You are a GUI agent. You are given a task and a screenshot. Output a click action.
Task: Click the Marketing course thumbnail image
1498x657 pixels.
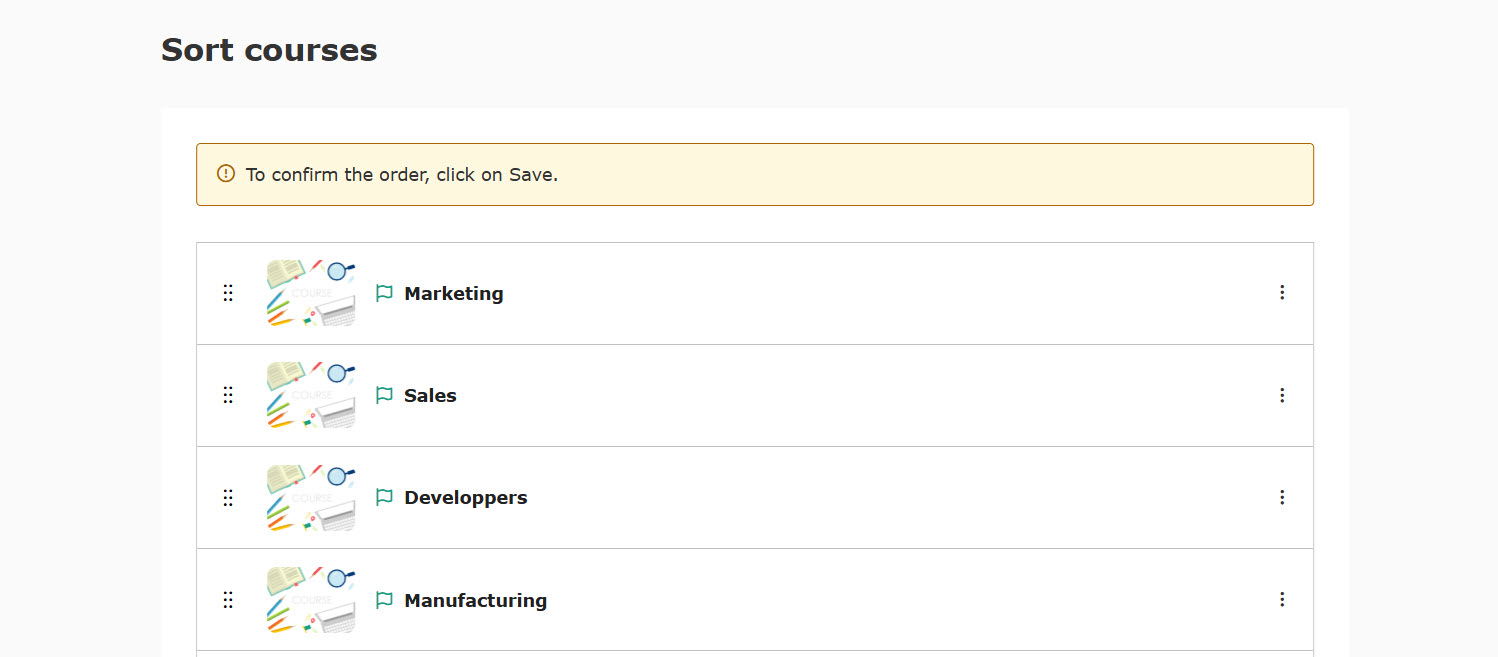(x=311, y=293)
